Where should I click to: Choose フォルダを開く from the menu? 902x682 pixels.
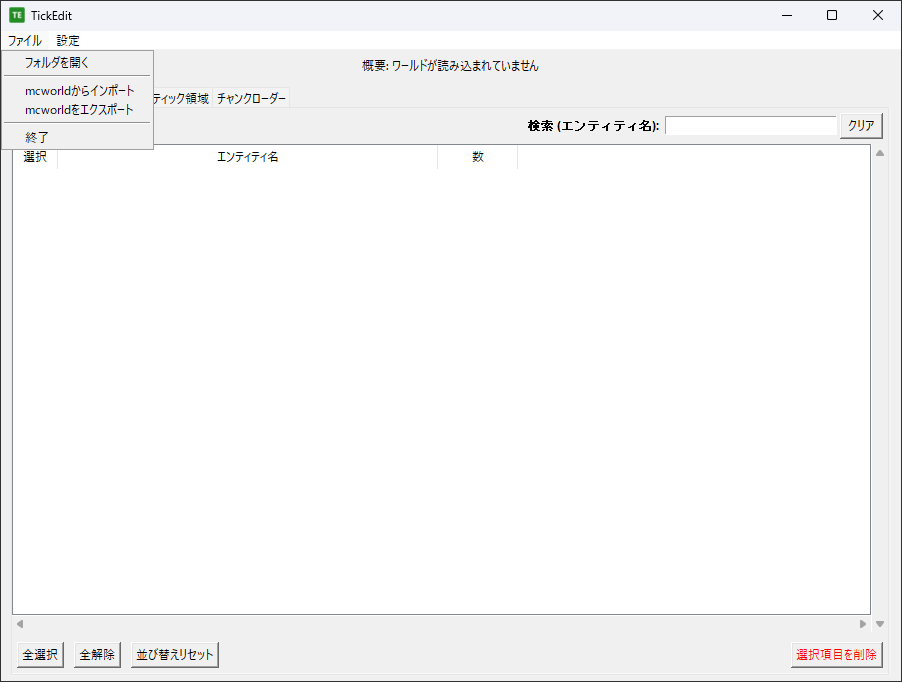point(78,63)
